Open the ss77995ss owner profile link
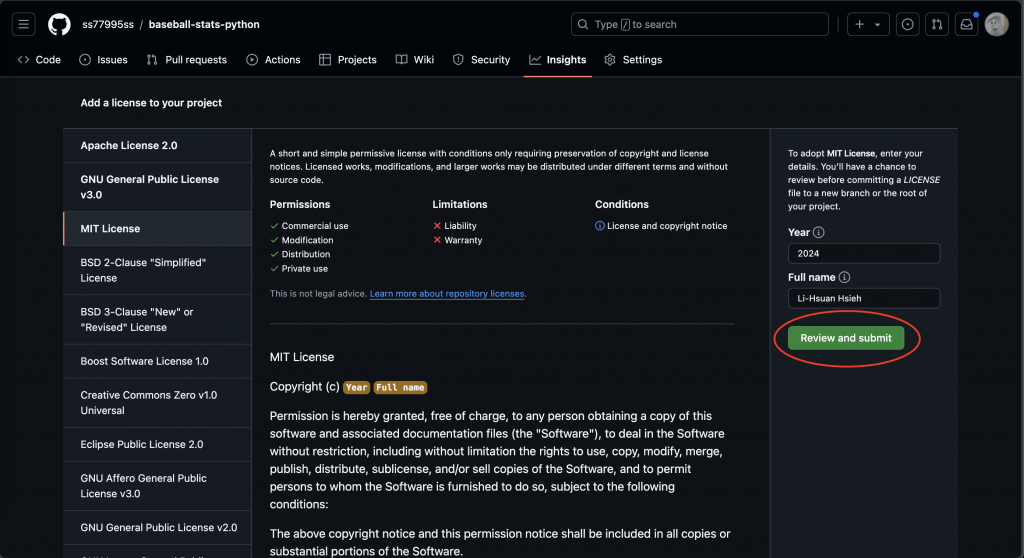Screen dimensions: 1024x558 coord(108,24)
